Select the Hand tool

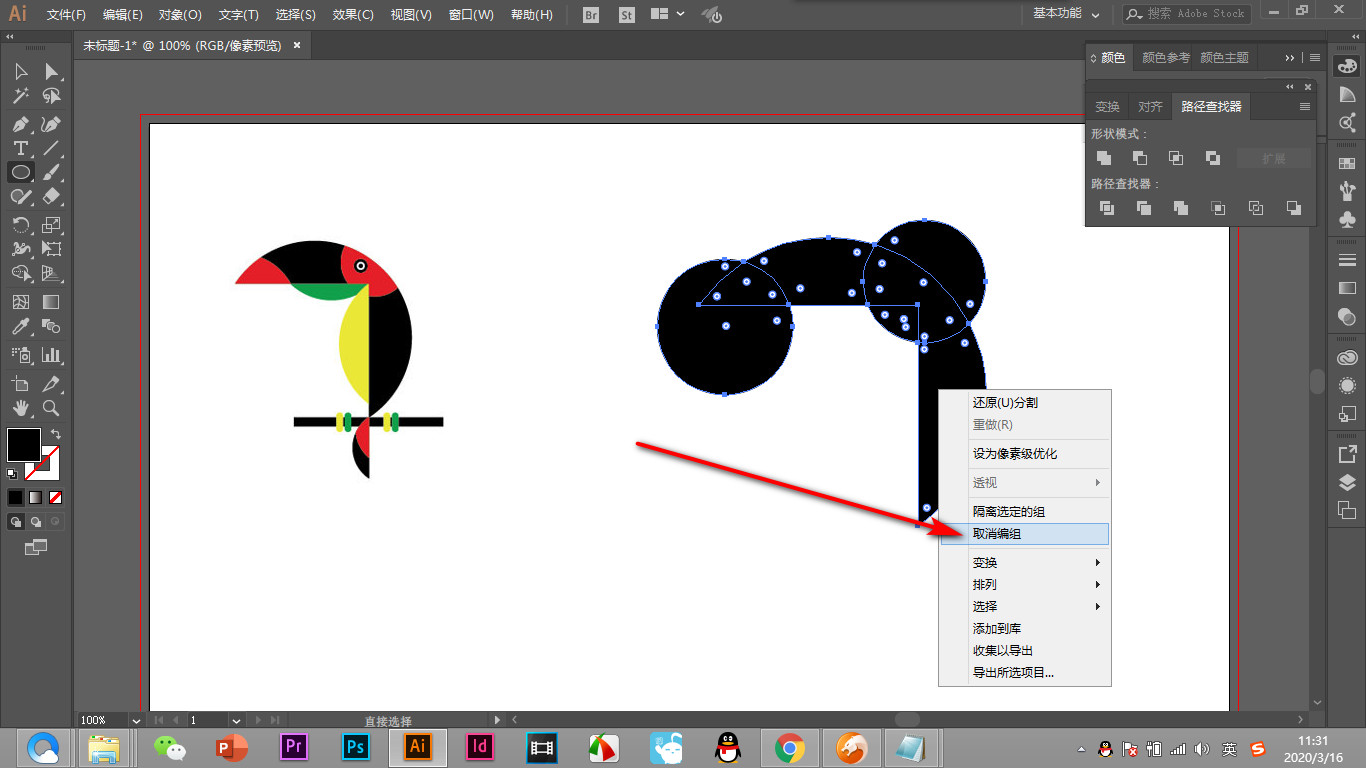(21, 408)
